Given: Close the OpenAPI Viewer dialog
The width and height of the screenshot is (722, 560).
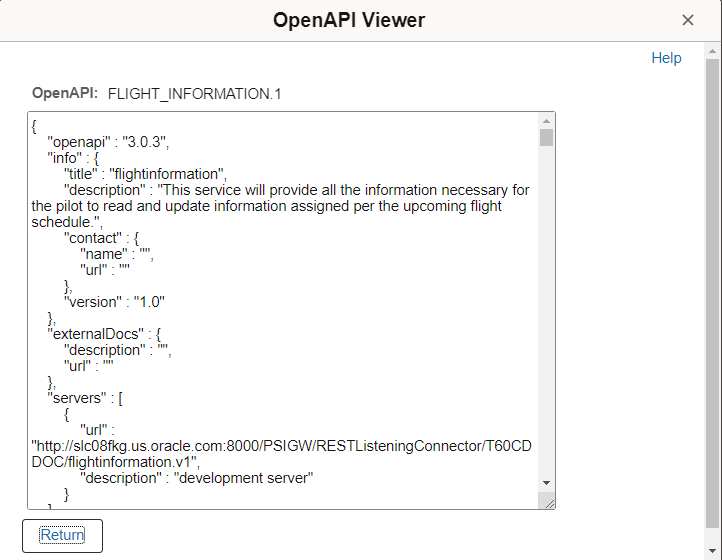Looking at the screenshot, I should point(687,20).
